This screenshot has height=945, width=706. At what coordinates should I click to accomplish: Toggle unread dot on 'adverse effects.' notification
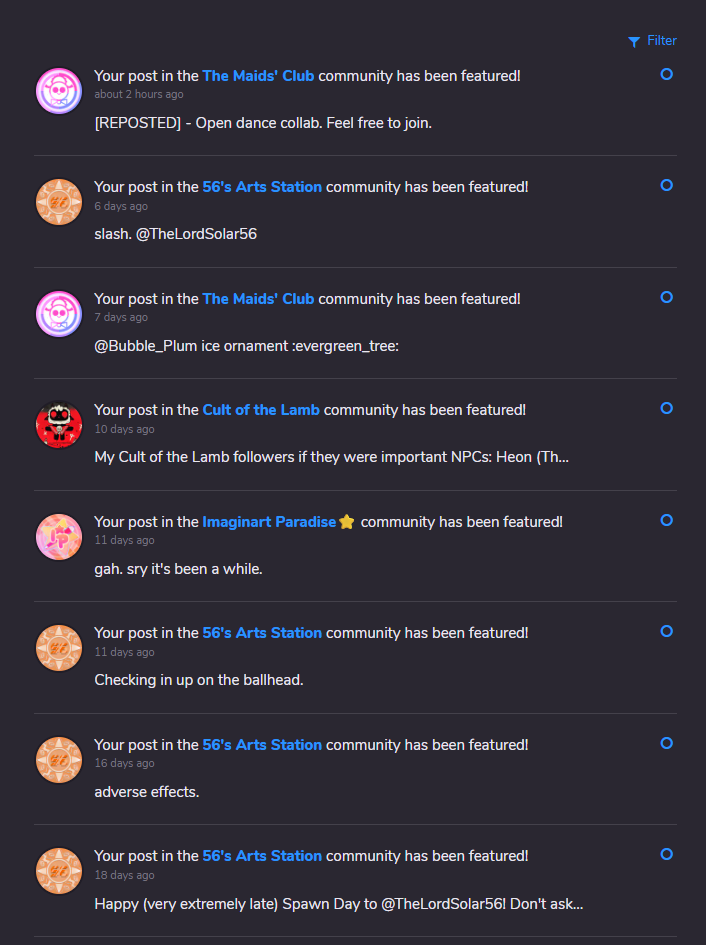667,743
